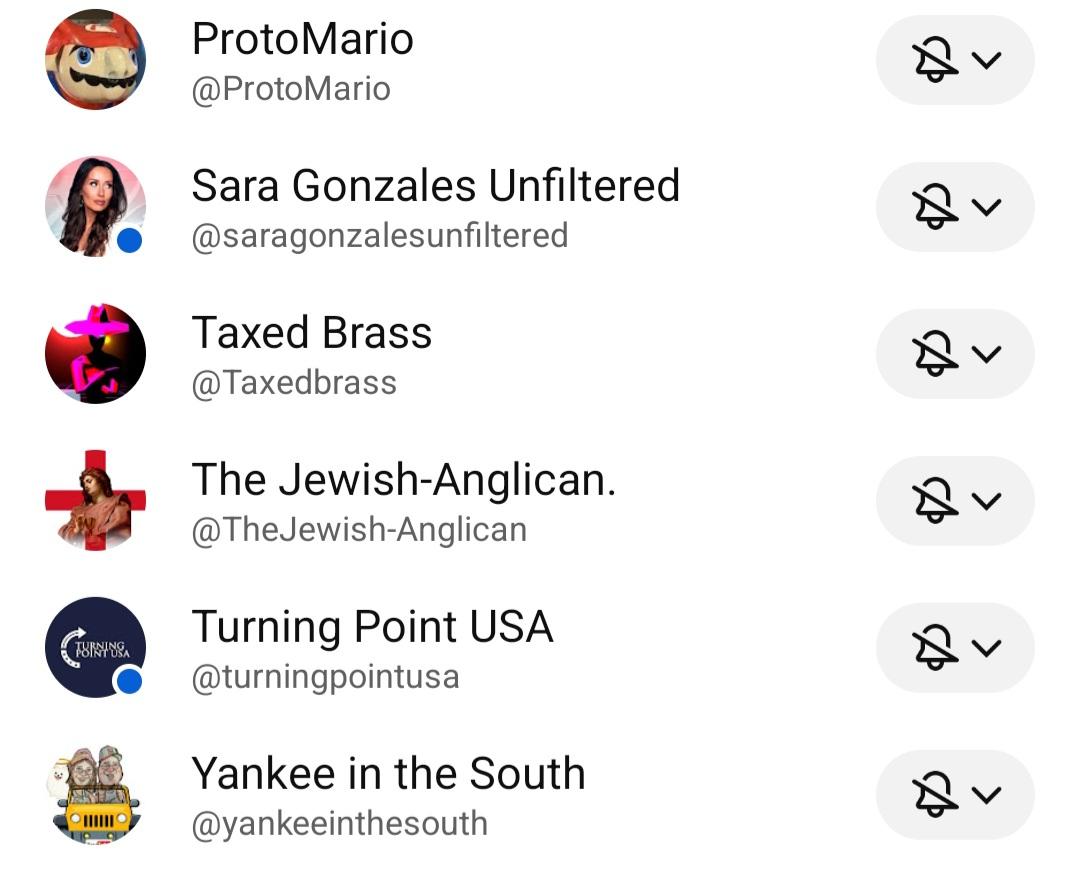Select the @turningpointusa handle text
The height and width of the screenshot is (875, 1080).
[x=325, y=677]
